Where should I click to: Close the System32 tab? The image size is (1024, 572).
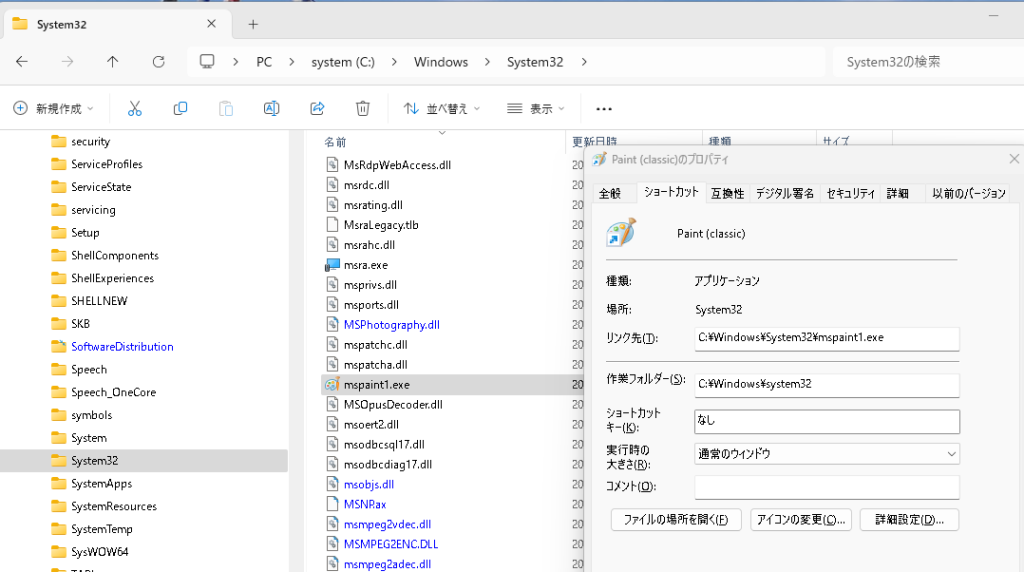click(x=211, y=24)
